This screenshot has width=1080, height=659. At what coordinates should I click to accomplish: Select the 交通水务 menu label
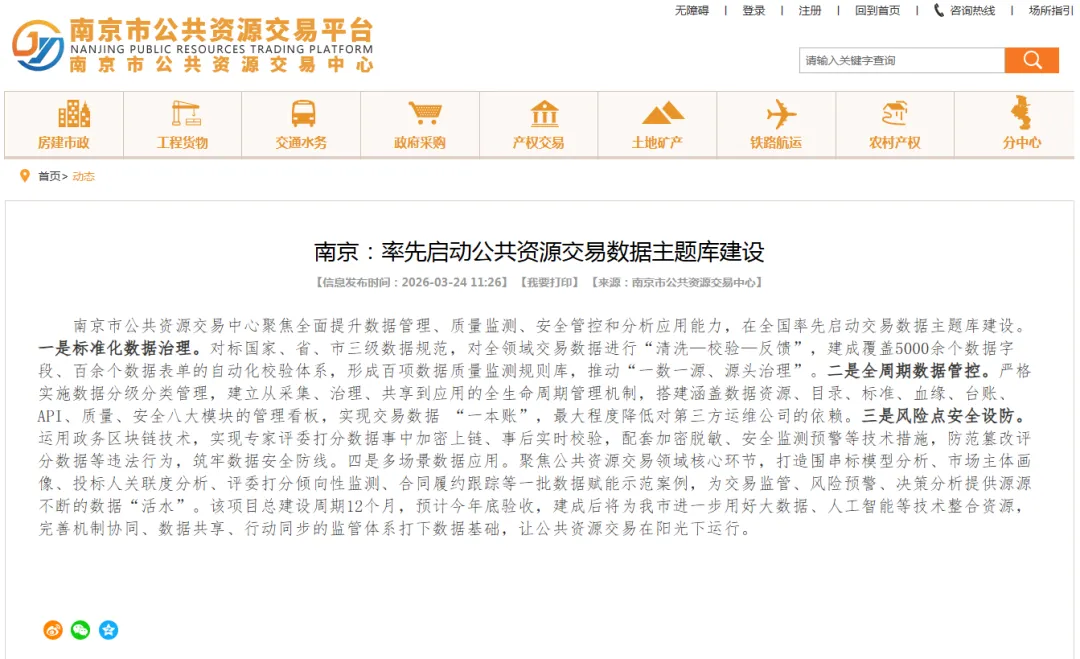(301, 143)
